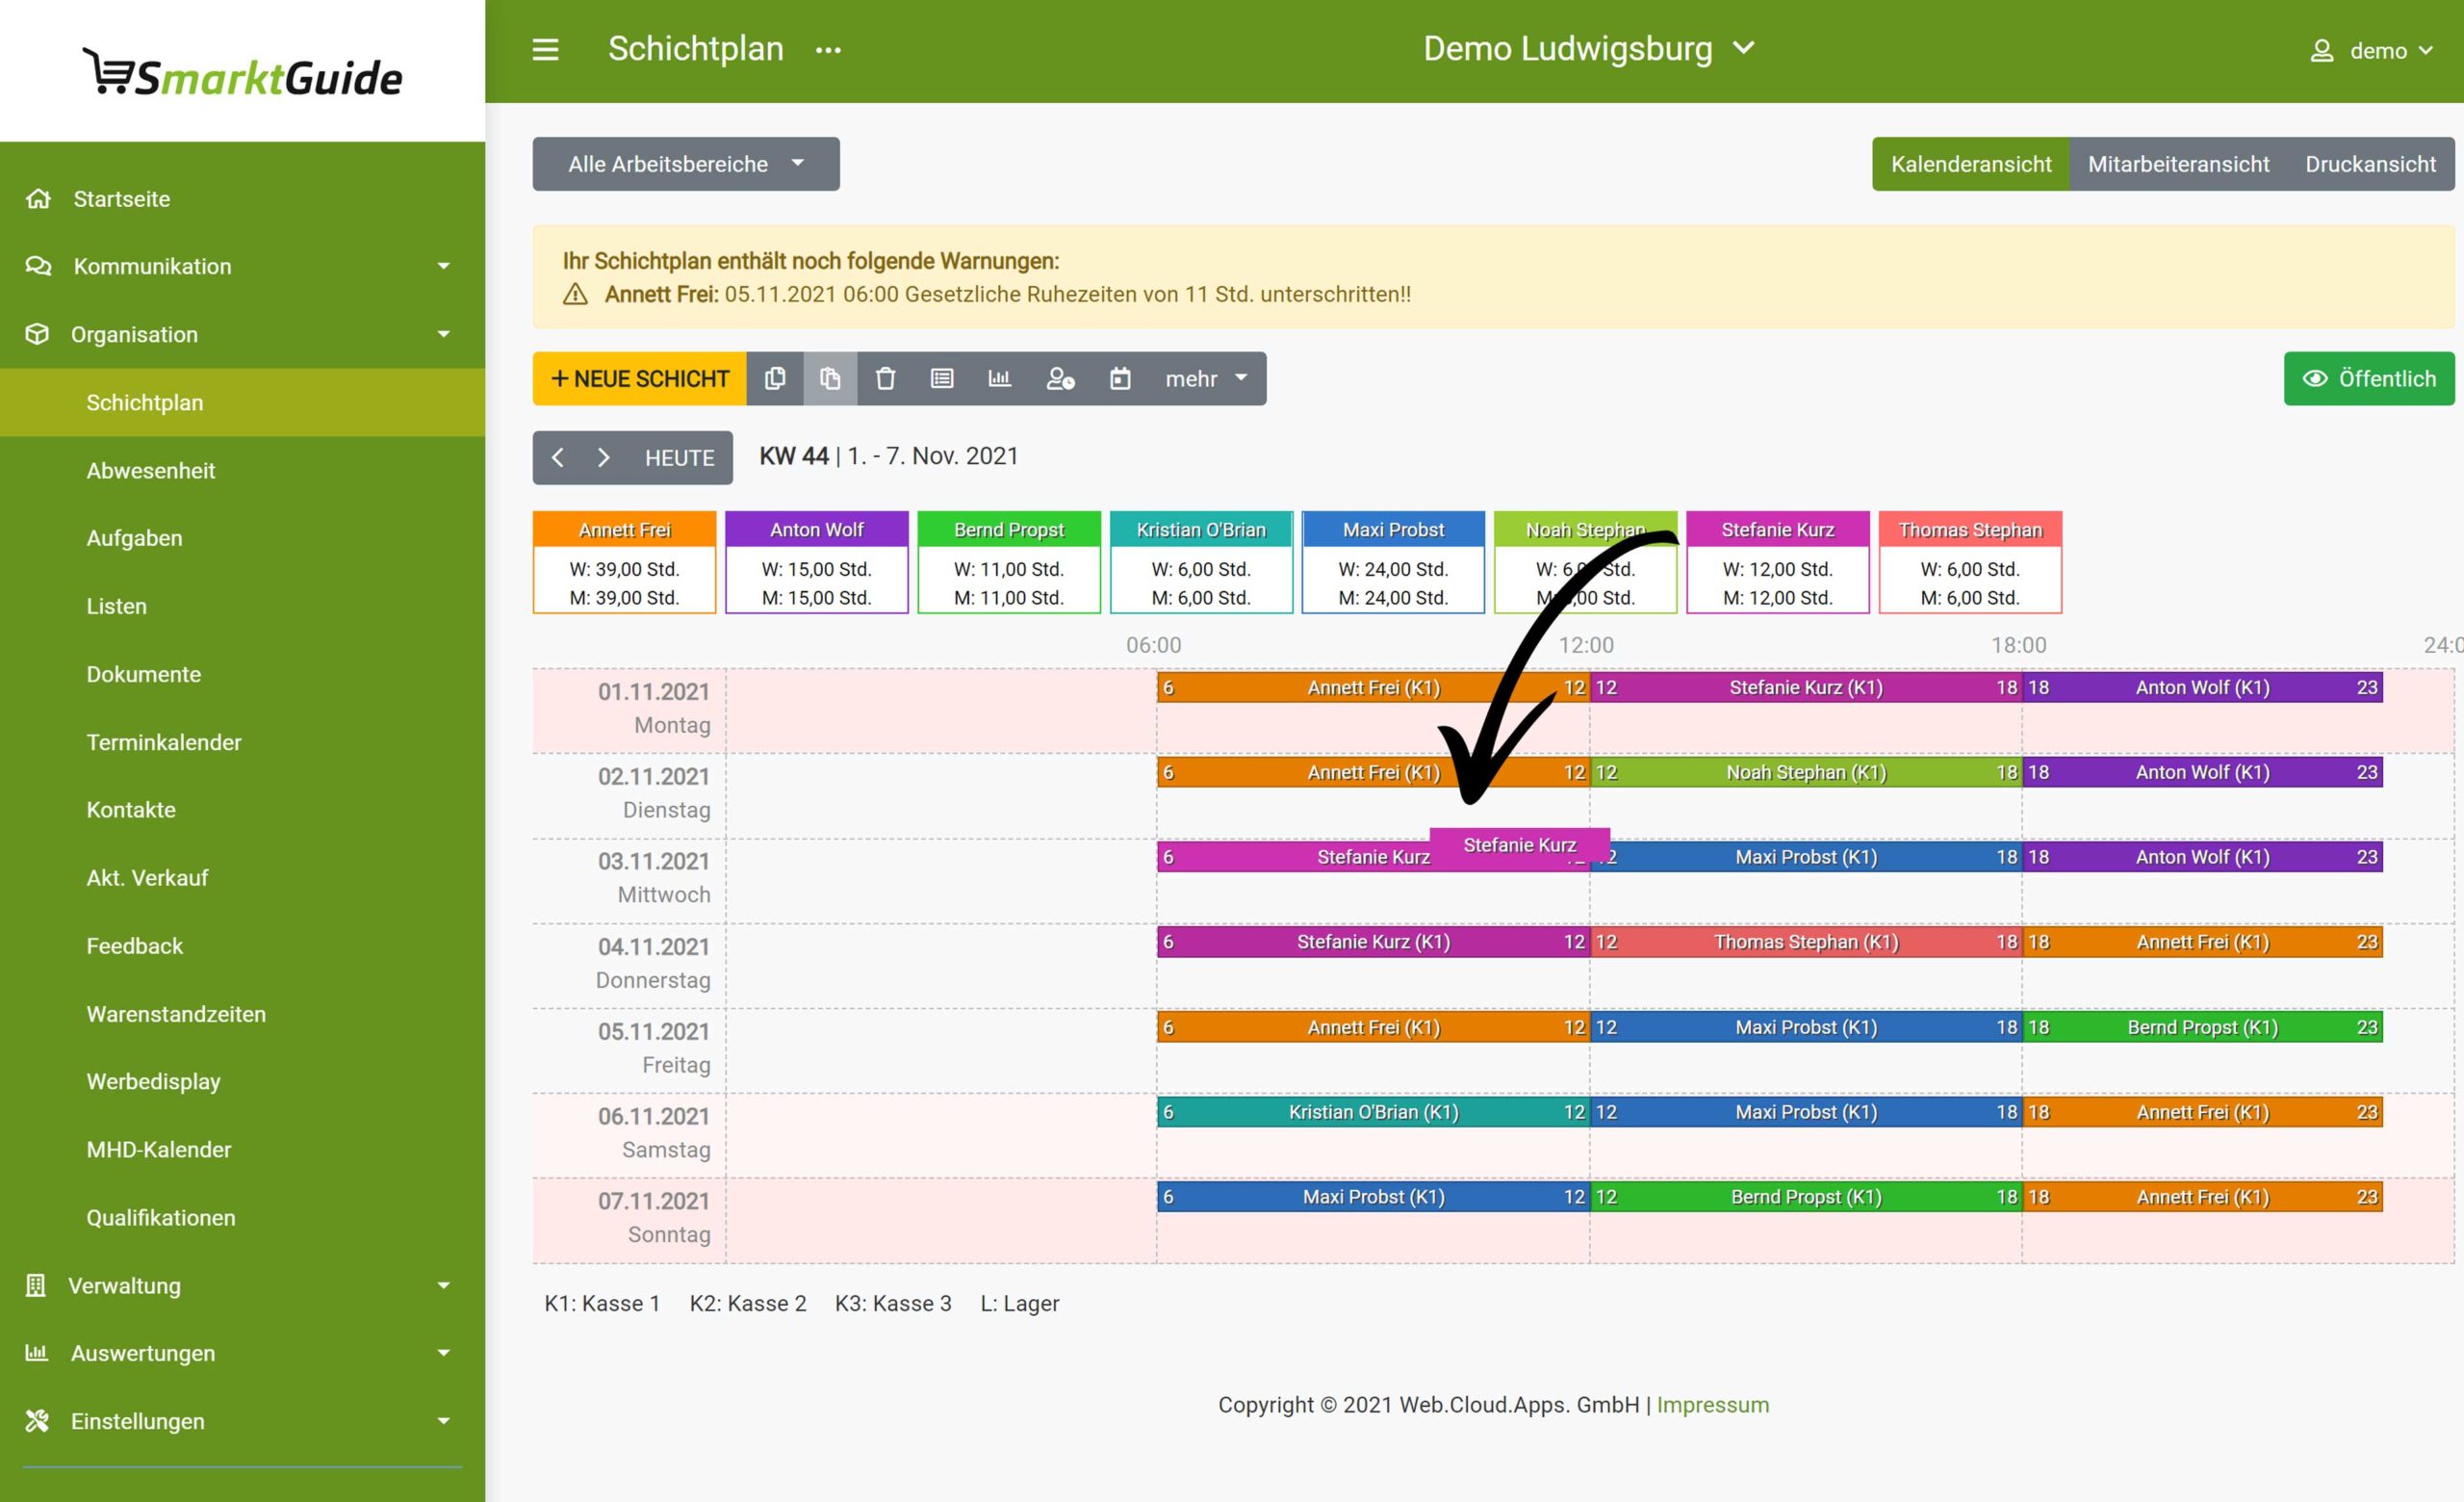Switch to Kalenderansicht tab

(x=1970, y=164)
